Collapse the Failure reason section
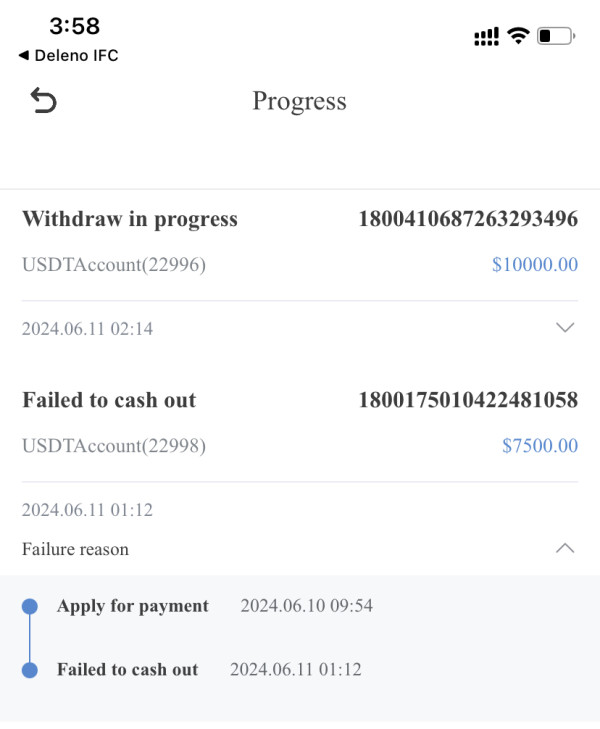Viewport: 600px width, 729px height. point(565,548)
